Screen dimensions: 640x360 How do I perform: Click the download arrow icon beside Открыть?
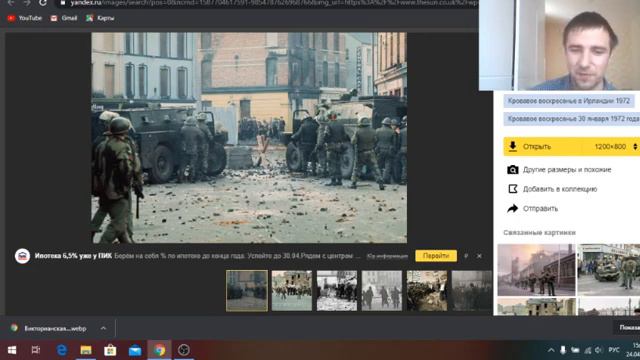513,146
